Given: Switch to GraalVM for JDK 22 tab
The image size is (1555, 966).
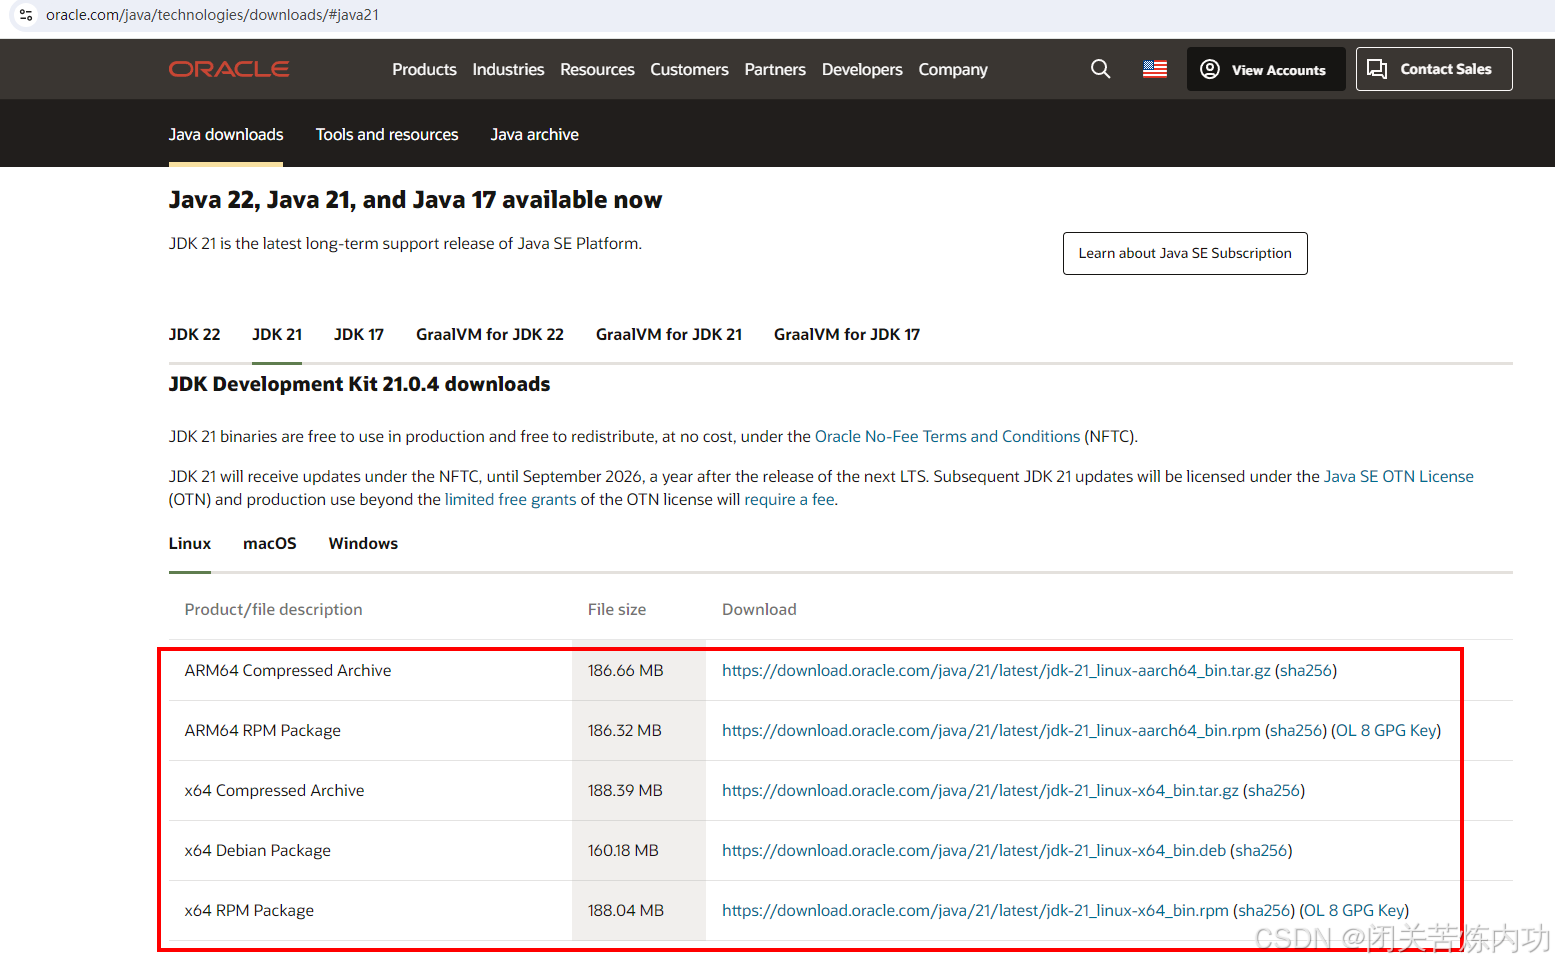Looking at the screenshot, I should (x=490, y=334).
